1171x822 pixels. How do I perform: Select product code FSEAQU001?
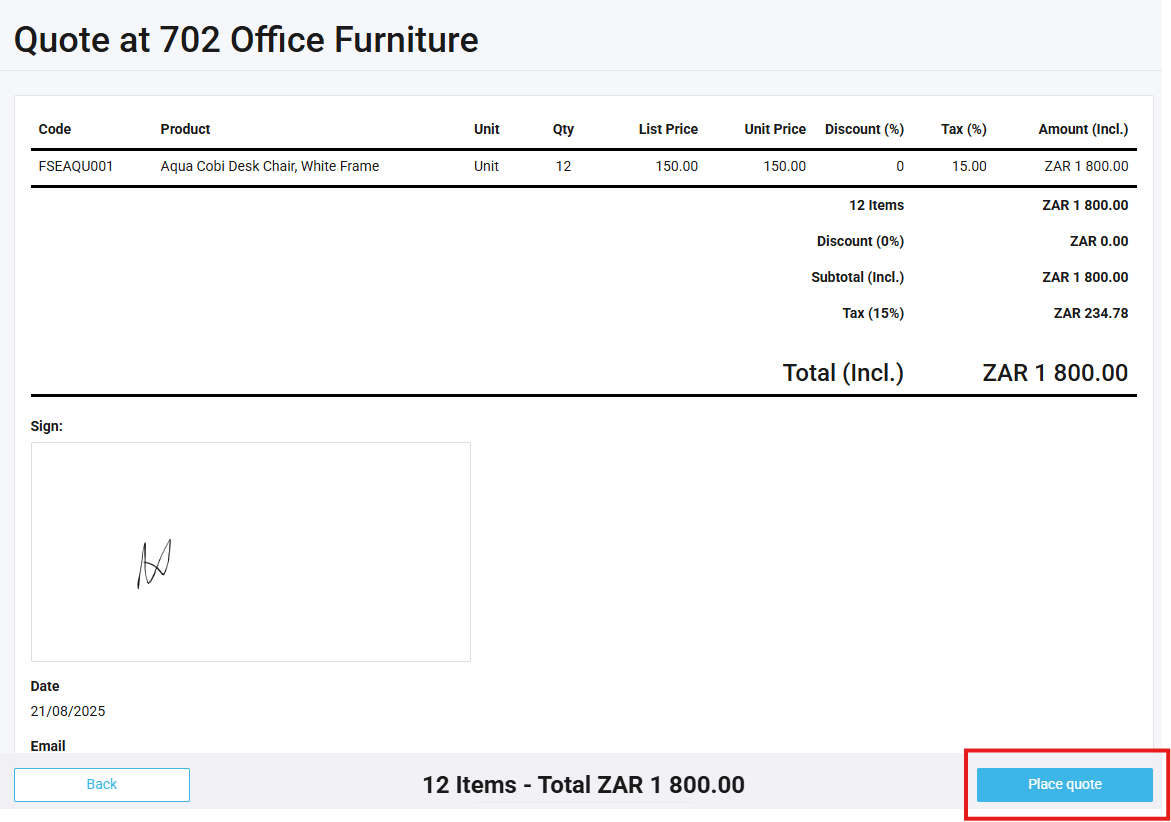point(76,166)
